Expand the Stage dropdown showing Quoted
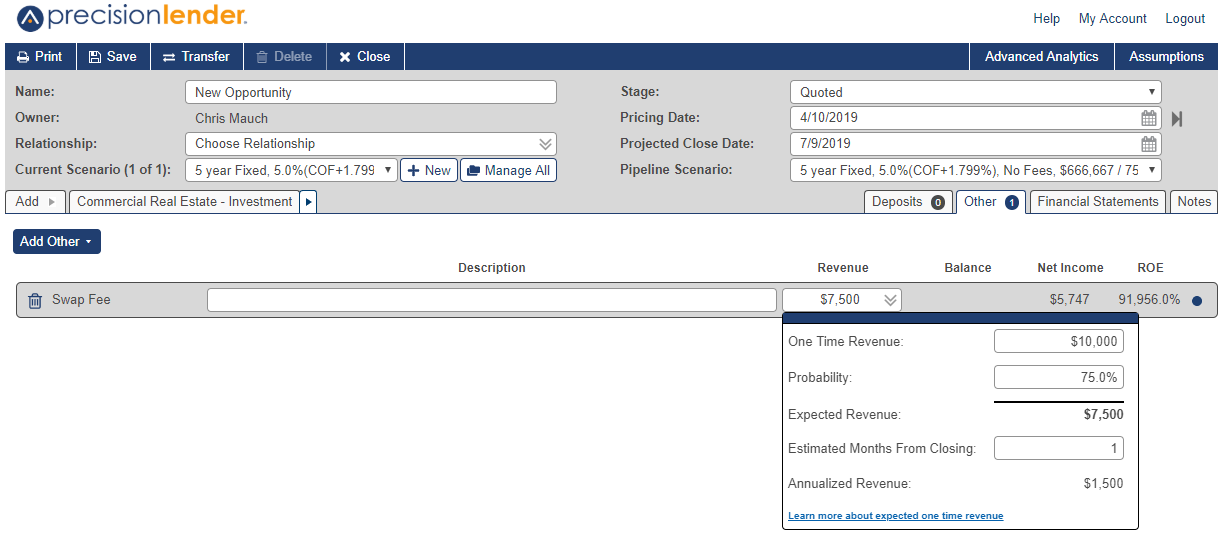This screenshot has width=1224, height=538. [x=975, y=92]
